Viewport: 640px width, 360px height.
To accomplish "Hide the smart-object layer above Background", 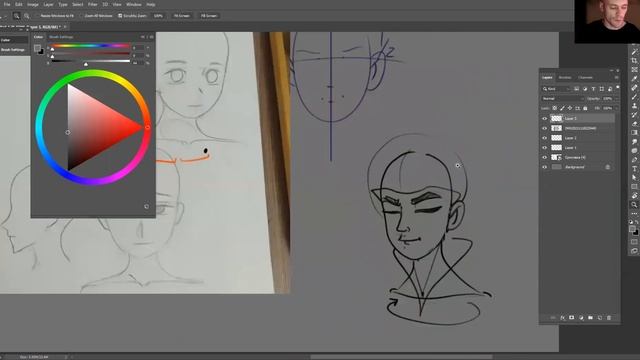I will (x=544, y=158).
